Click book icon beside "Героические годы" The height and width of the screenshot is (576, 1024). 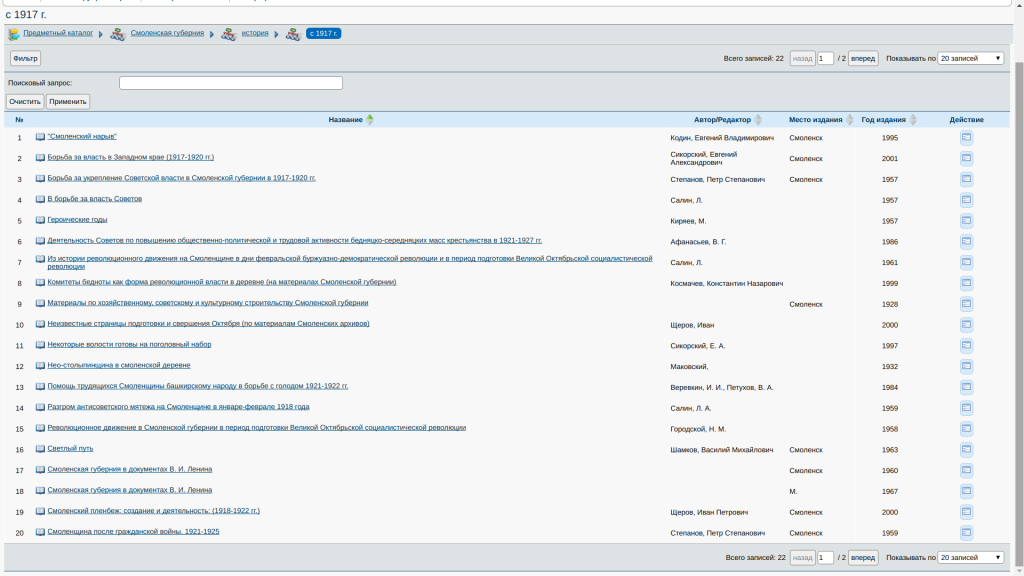40,220
